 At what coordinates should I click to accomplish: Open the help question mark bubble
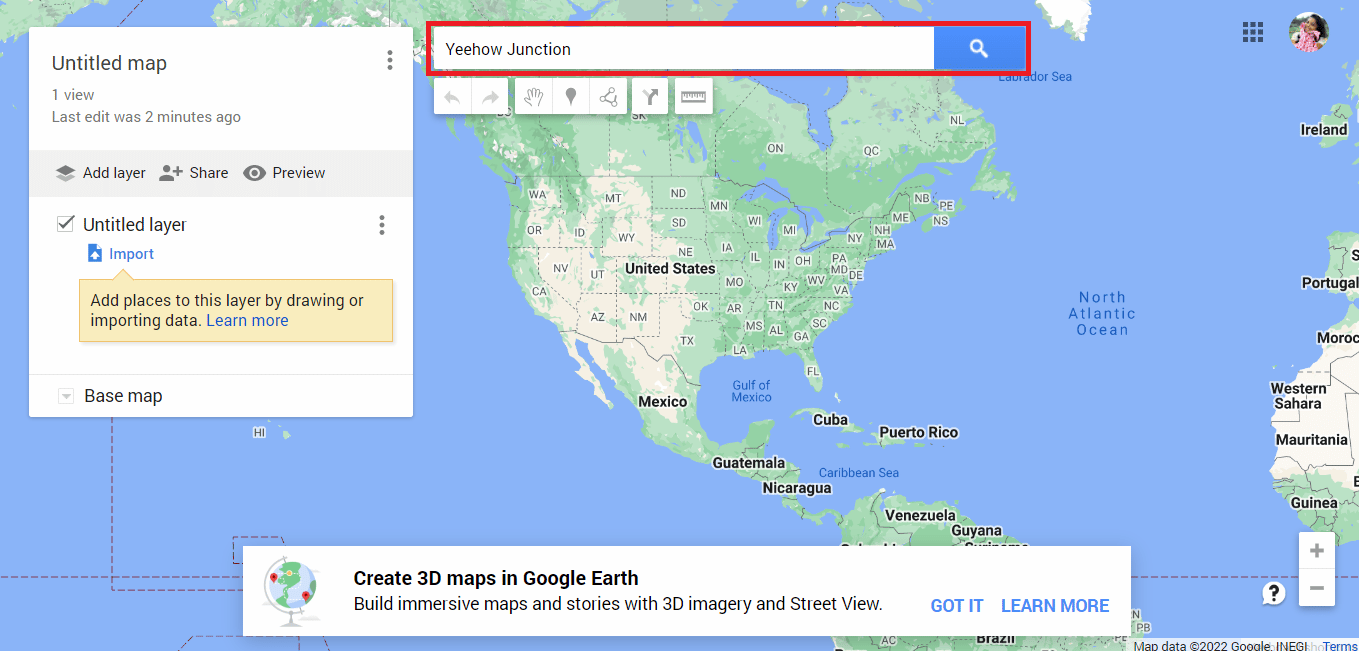(1273, 593)
